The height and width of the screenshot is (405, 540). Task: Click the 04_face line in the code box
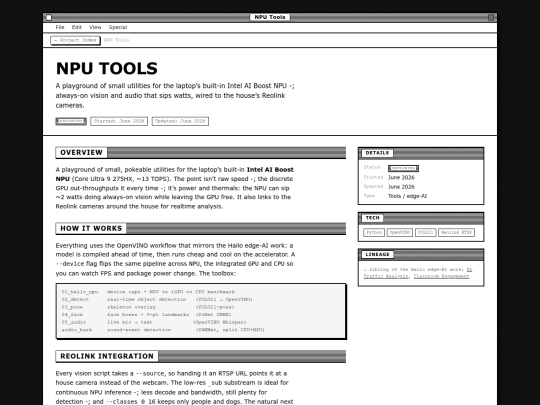coord(146,314)
